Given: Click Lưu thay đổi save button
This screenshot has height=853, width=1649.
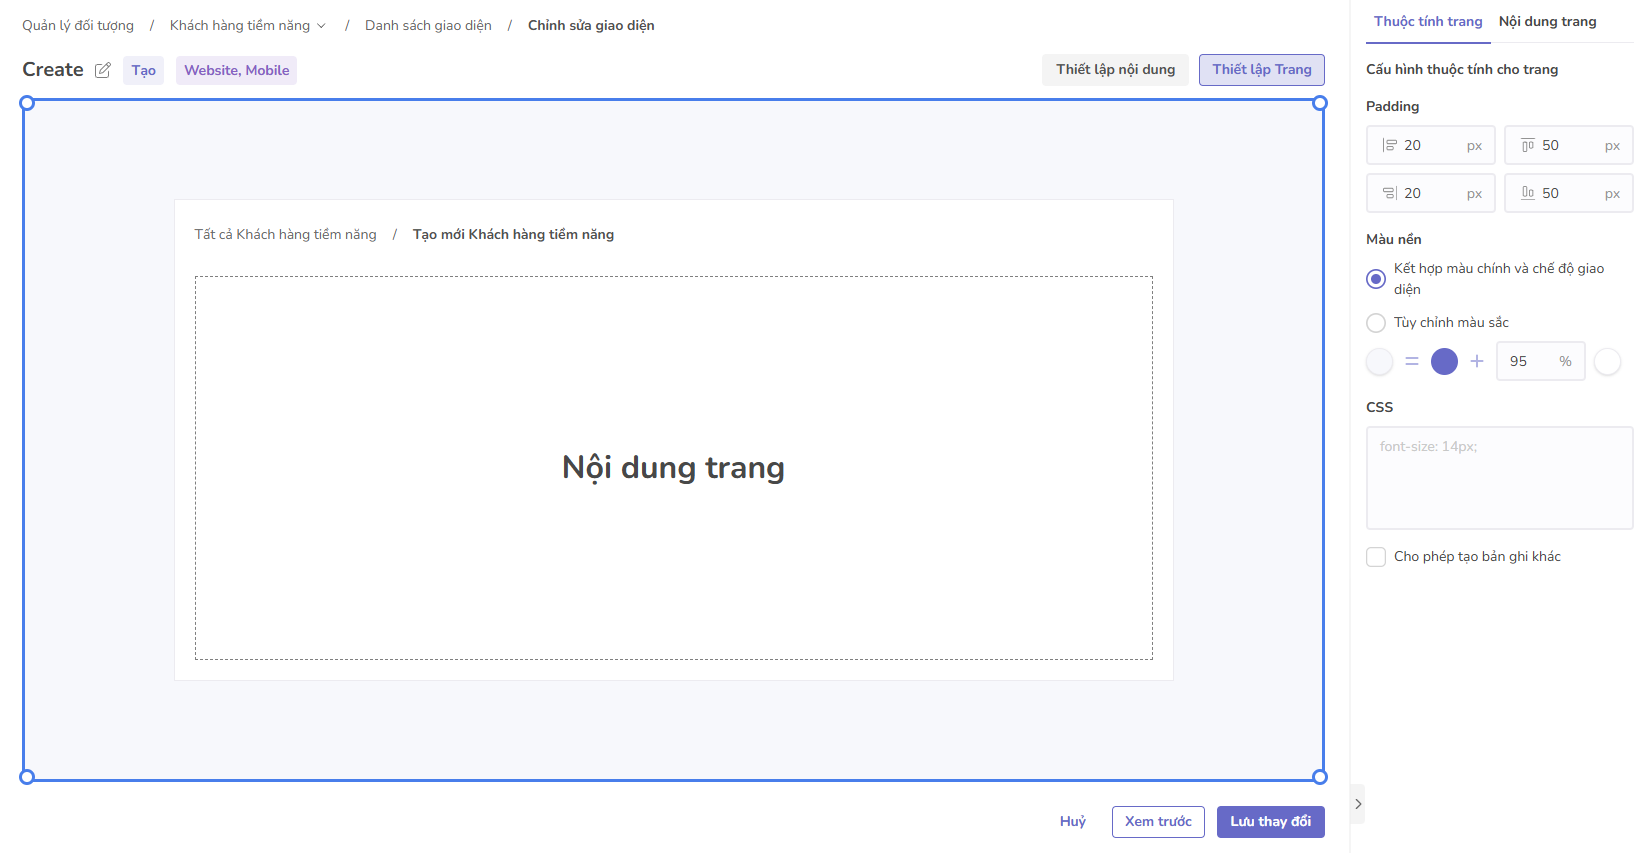Looking at the screenshot, I should click(x=1270, y=821).
